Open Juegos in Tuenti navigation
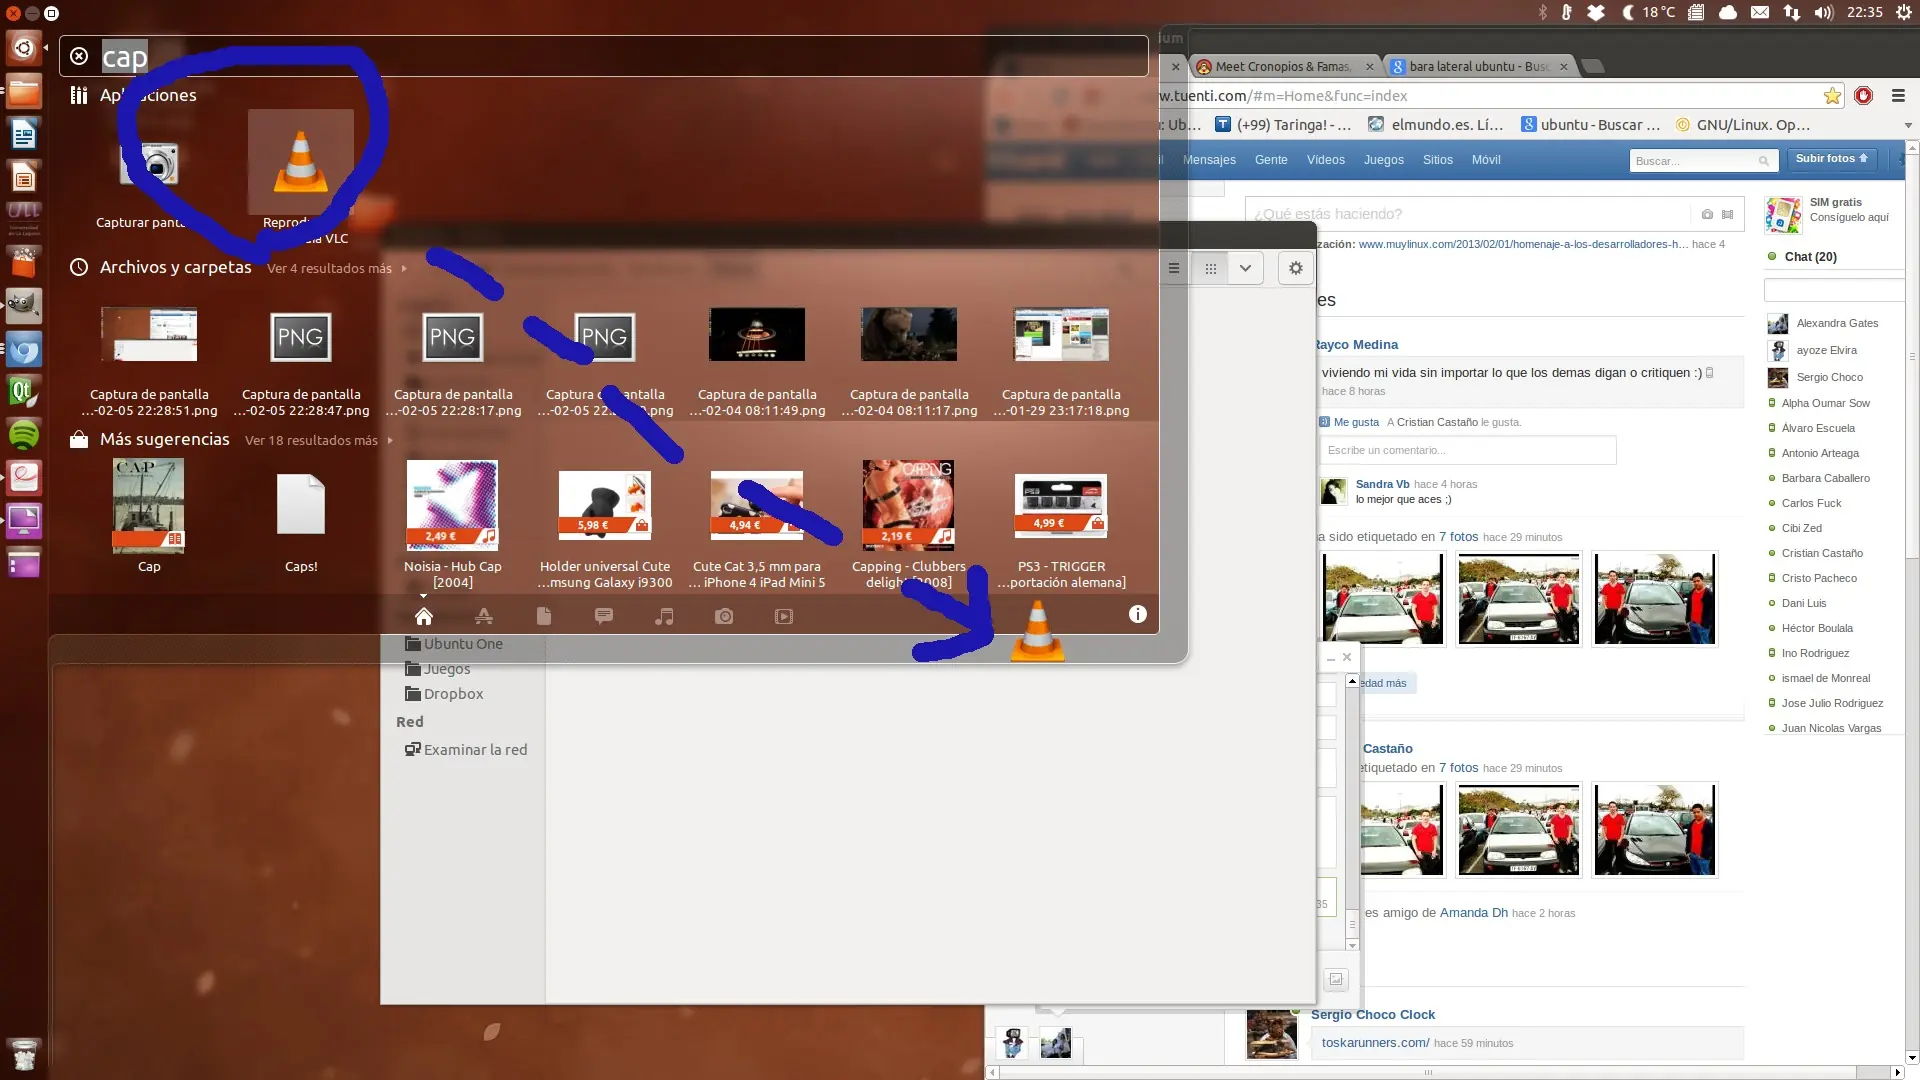This screenshot has height=1080, width=1920. tap(1384, 160)
